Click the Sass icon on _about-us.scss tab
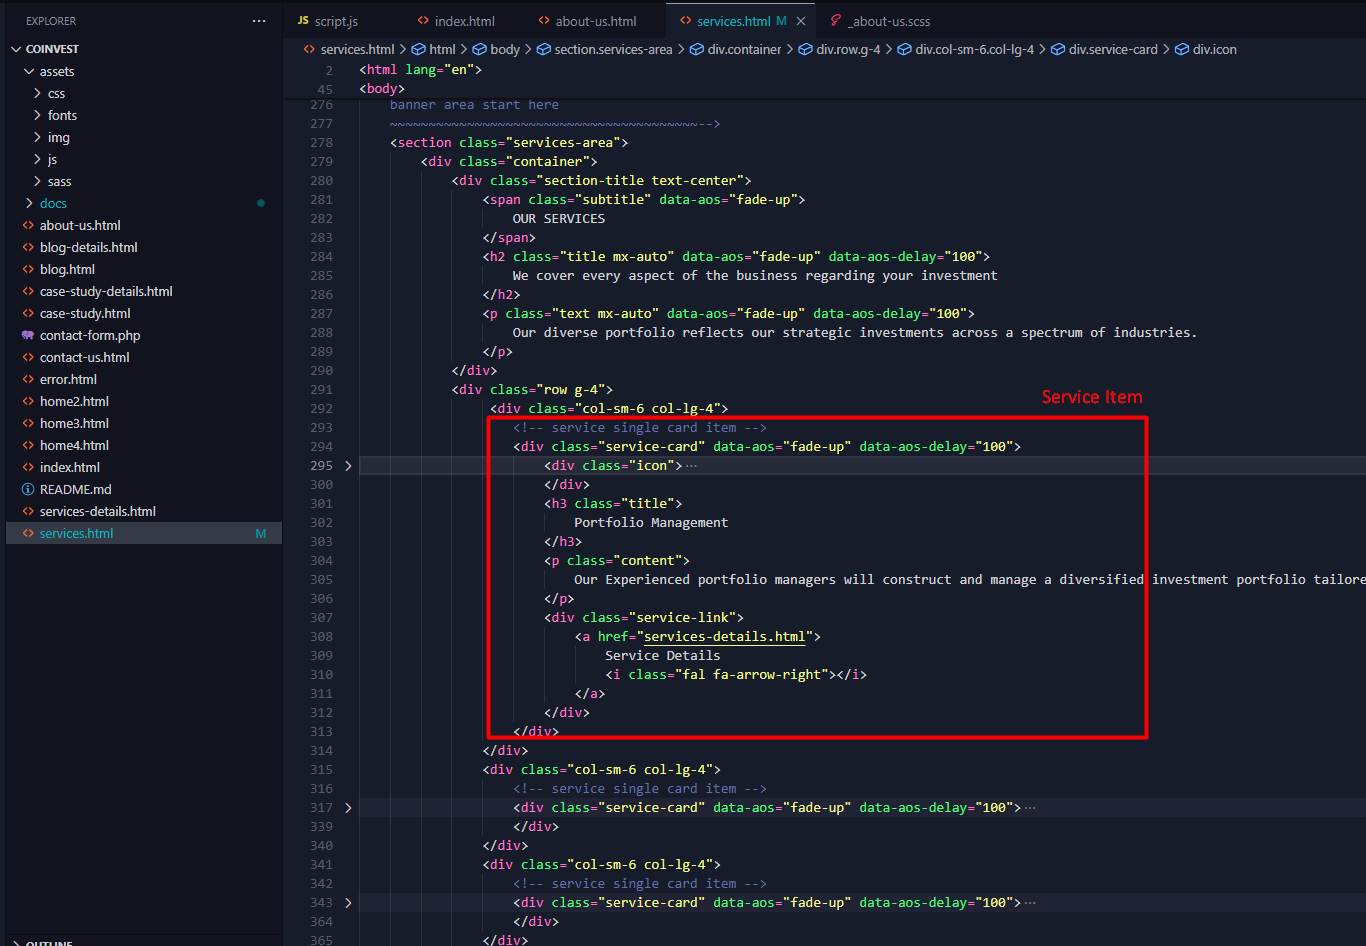The width and height of the screenshot is (1366, 946). pyautogui.click(x=836, y=21)
